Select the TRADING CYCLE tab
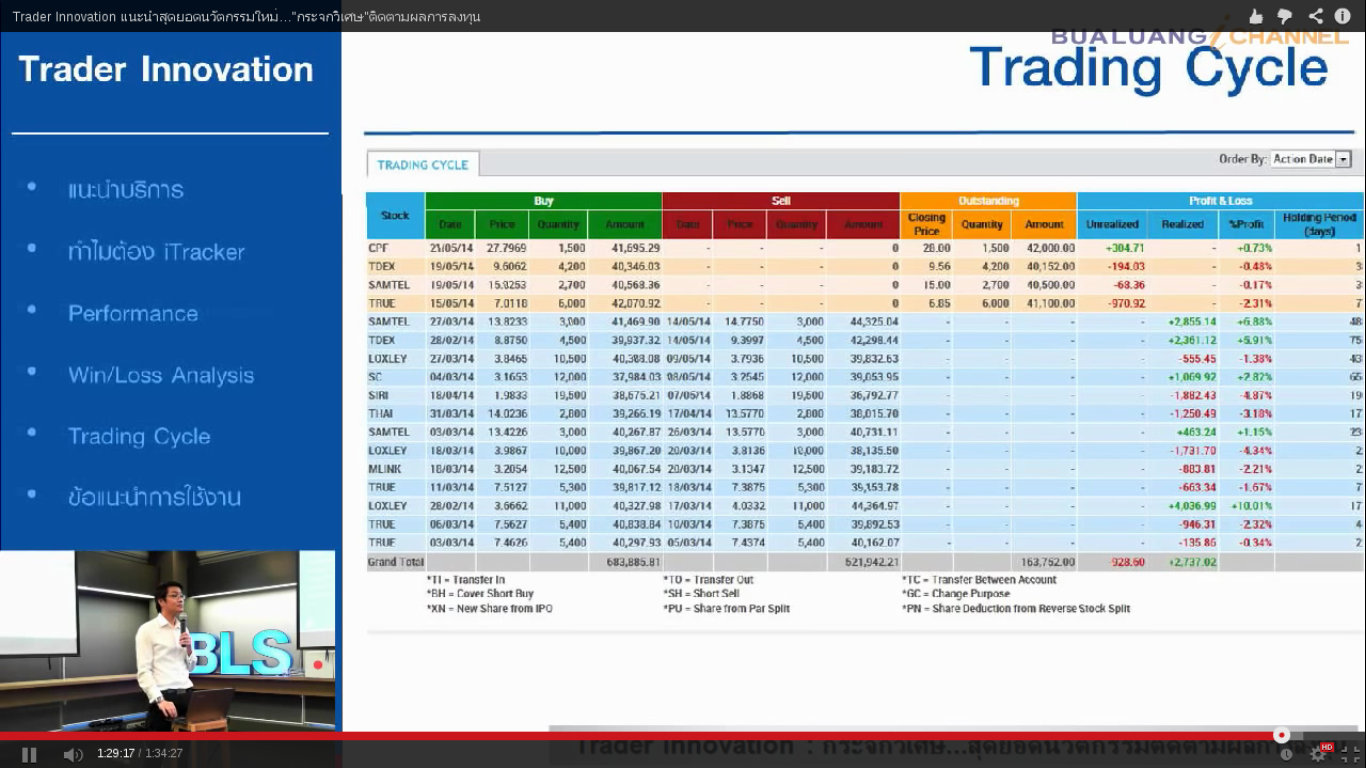This screenshot has height=768, width=1366. coord(423,165)
